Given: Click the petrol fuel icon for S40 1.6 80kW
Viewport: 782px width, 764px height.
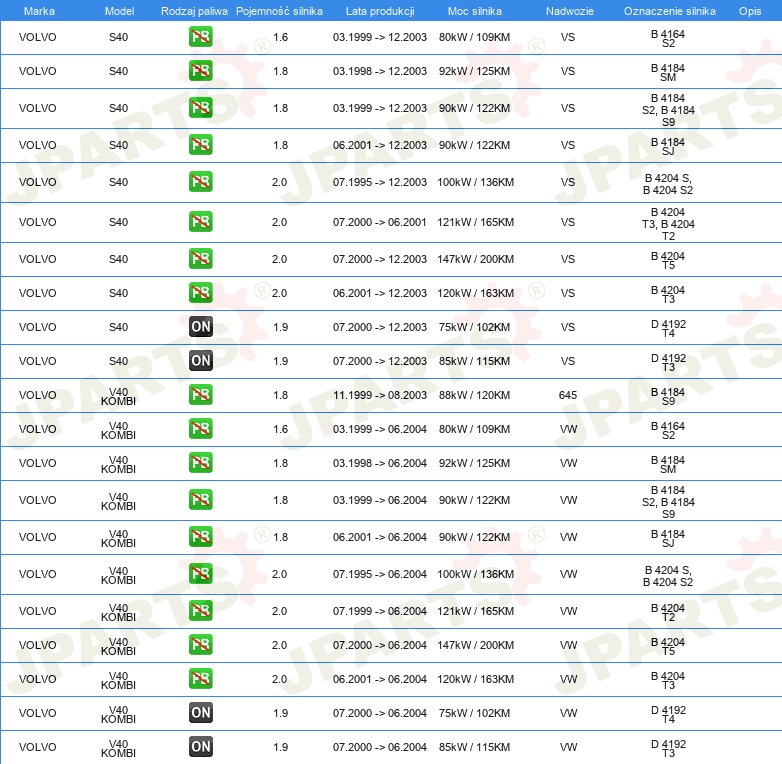Looking at the screenshot, I should tap(200, 37).
